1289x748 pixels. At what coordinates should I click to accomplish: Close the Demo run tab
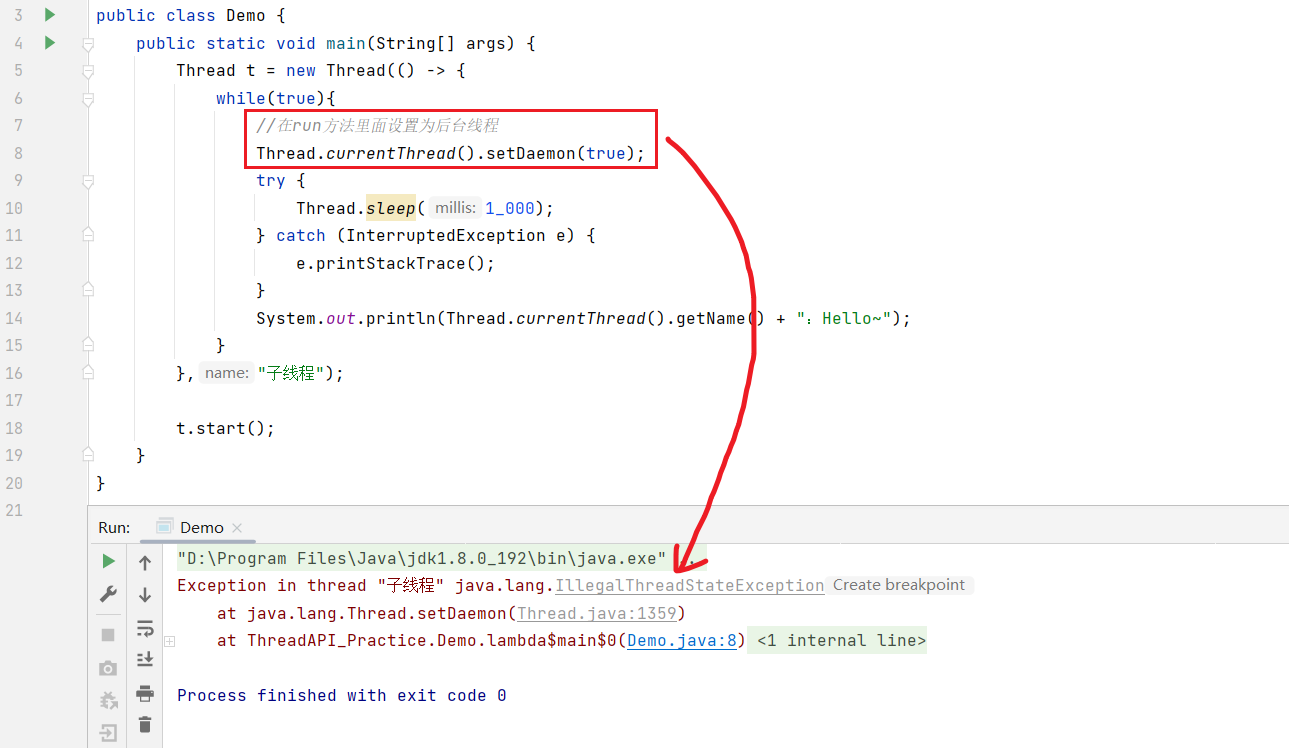coord(237,528)
